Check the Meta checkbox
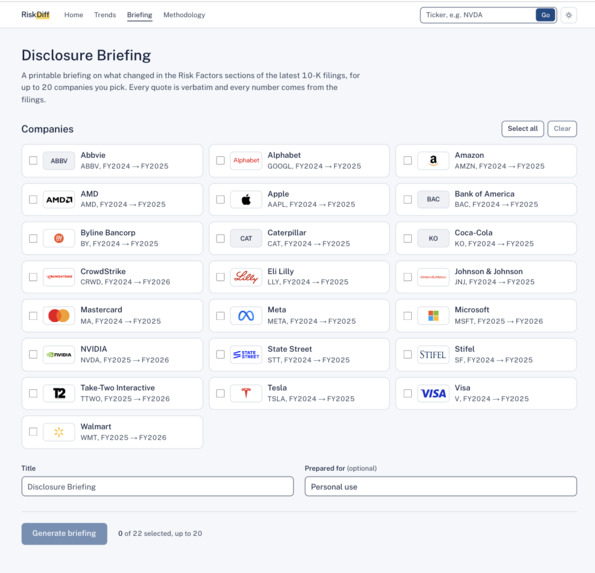Screen dimensions: 595x573 pyautogui.click(x=220, y=316)
